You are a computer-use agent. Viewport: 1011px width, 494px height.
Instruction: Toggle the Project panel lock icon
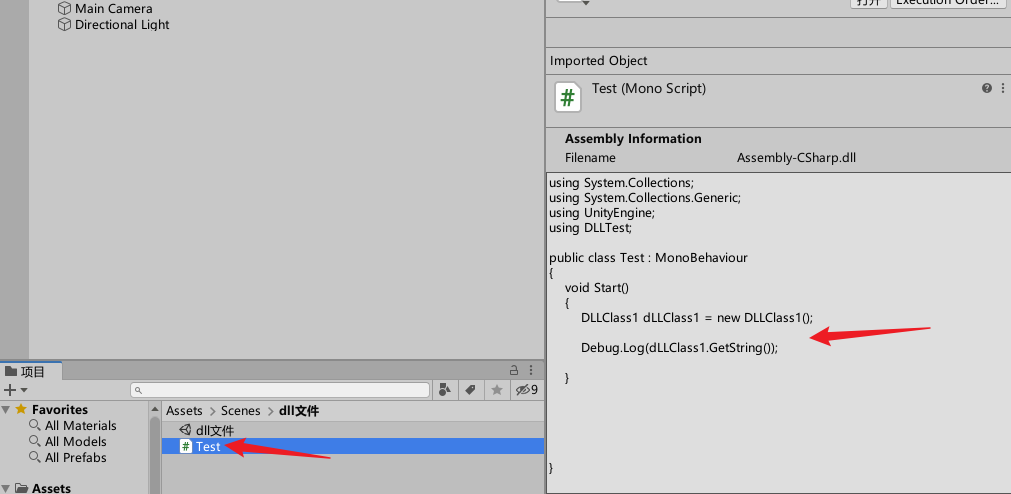[x=514, y=370]
